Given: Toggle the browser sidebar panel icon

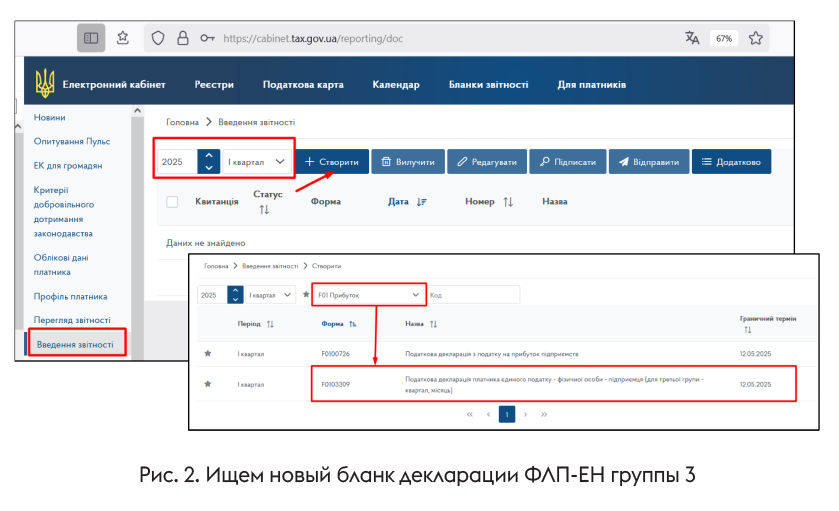Looking at the screenshot, I should 91,38.
